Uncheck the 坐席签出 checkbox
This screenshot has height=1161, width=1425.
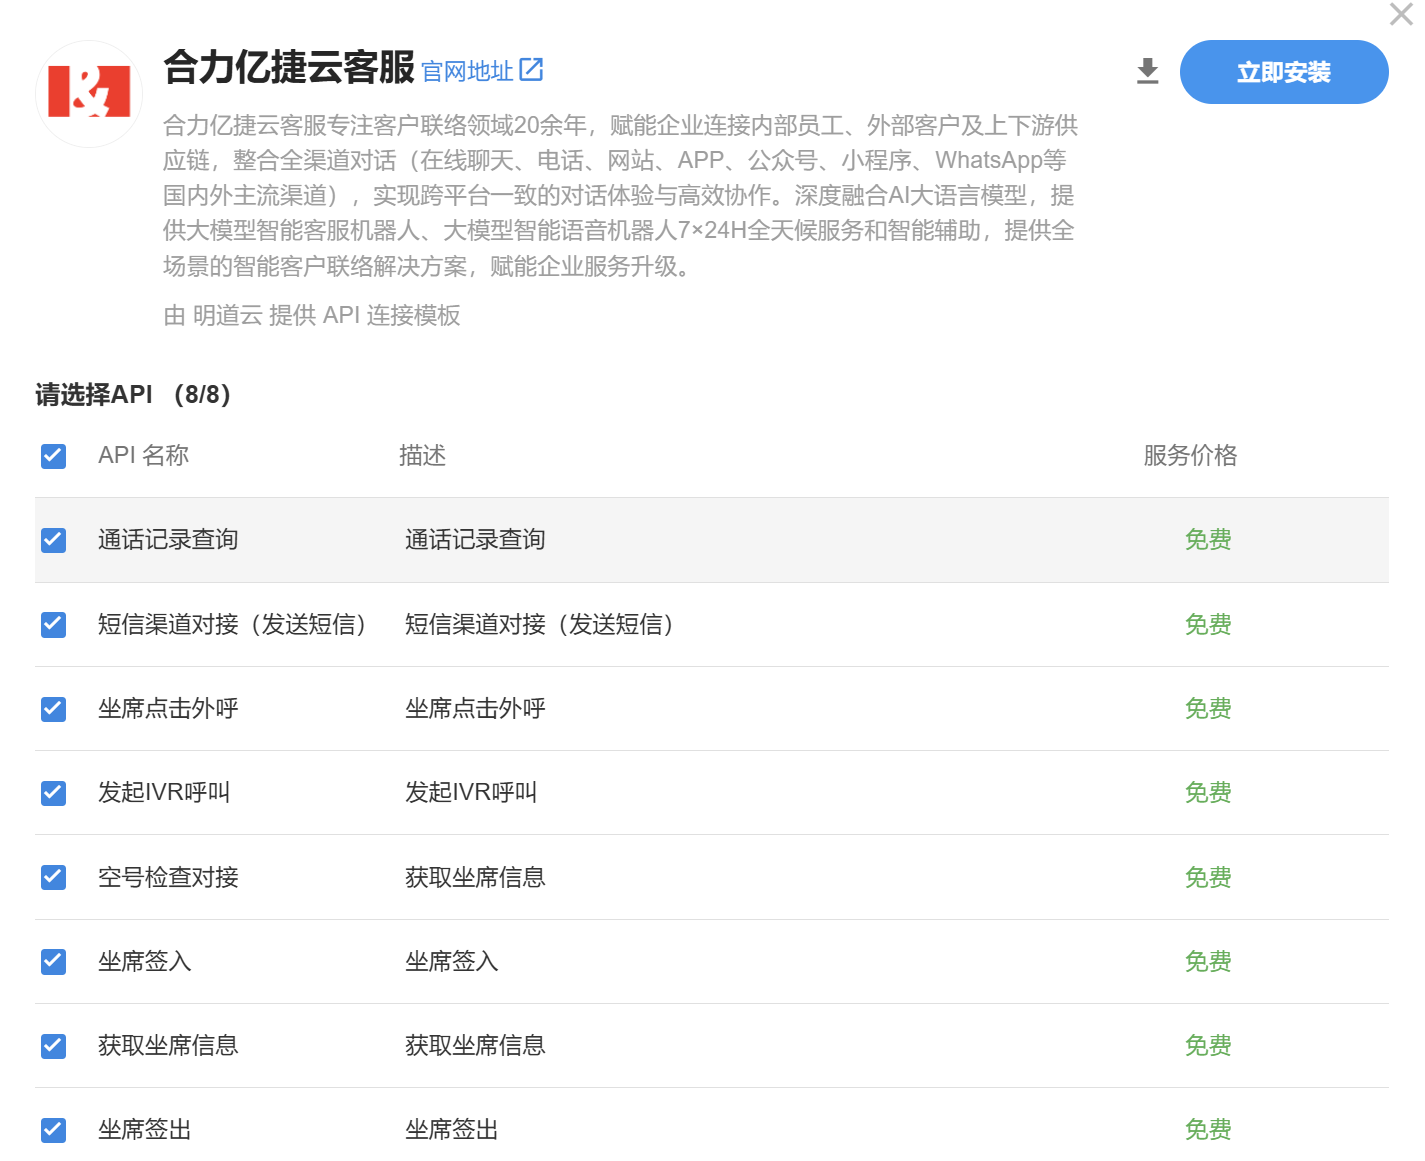point(54,1130)
